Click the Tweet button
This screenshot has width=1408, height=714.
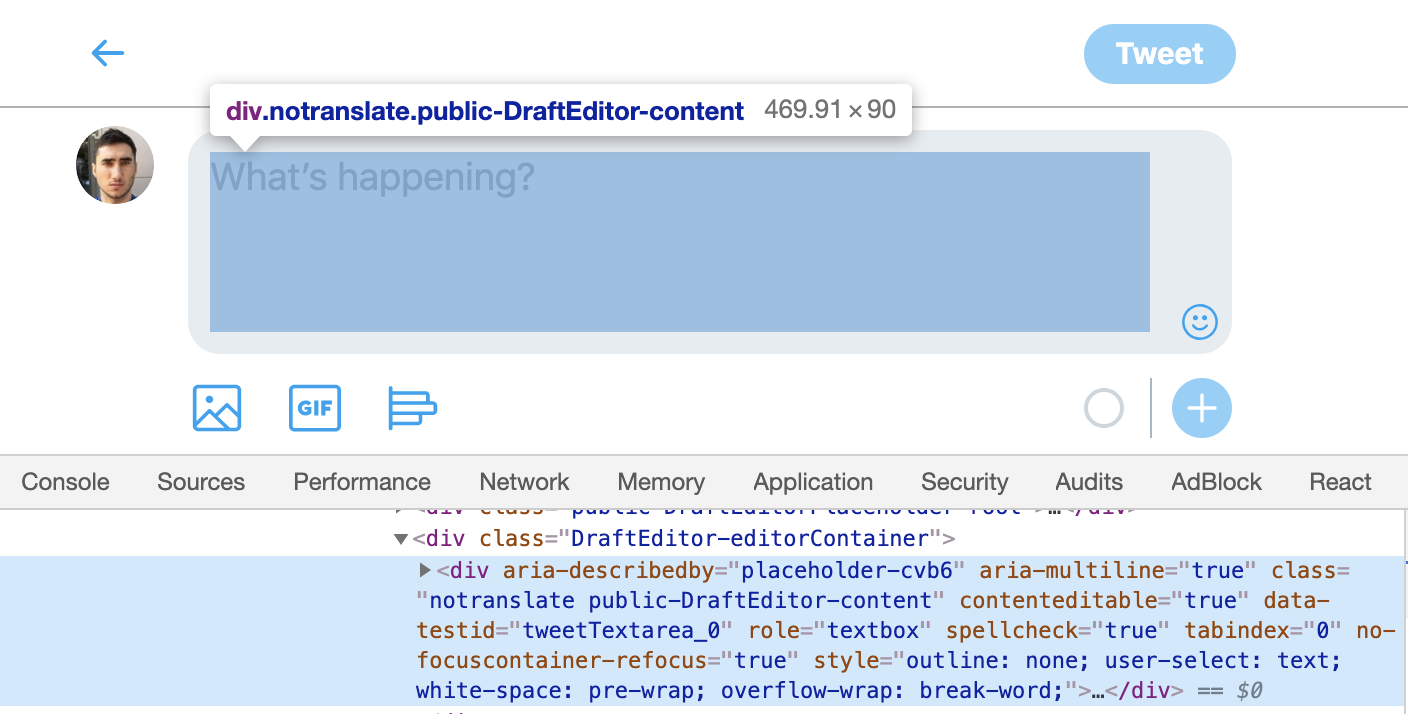(1160, 54)
